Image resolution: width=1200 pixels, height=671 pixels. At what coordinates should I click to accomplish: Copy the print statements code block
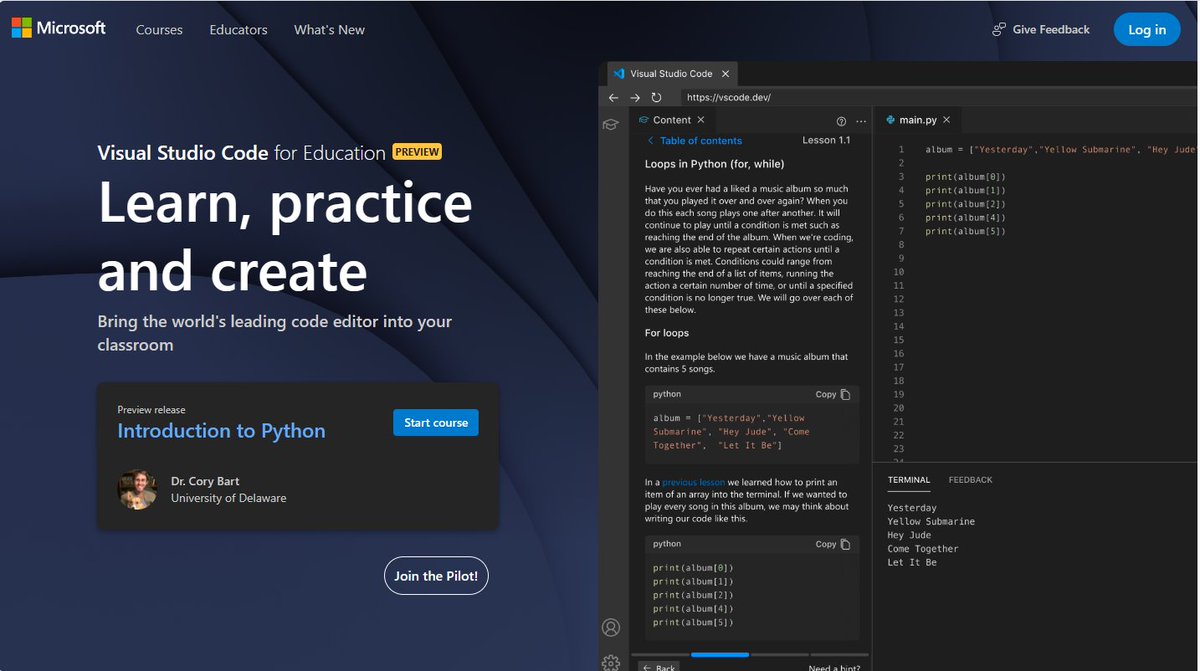[x=833, y=544]
